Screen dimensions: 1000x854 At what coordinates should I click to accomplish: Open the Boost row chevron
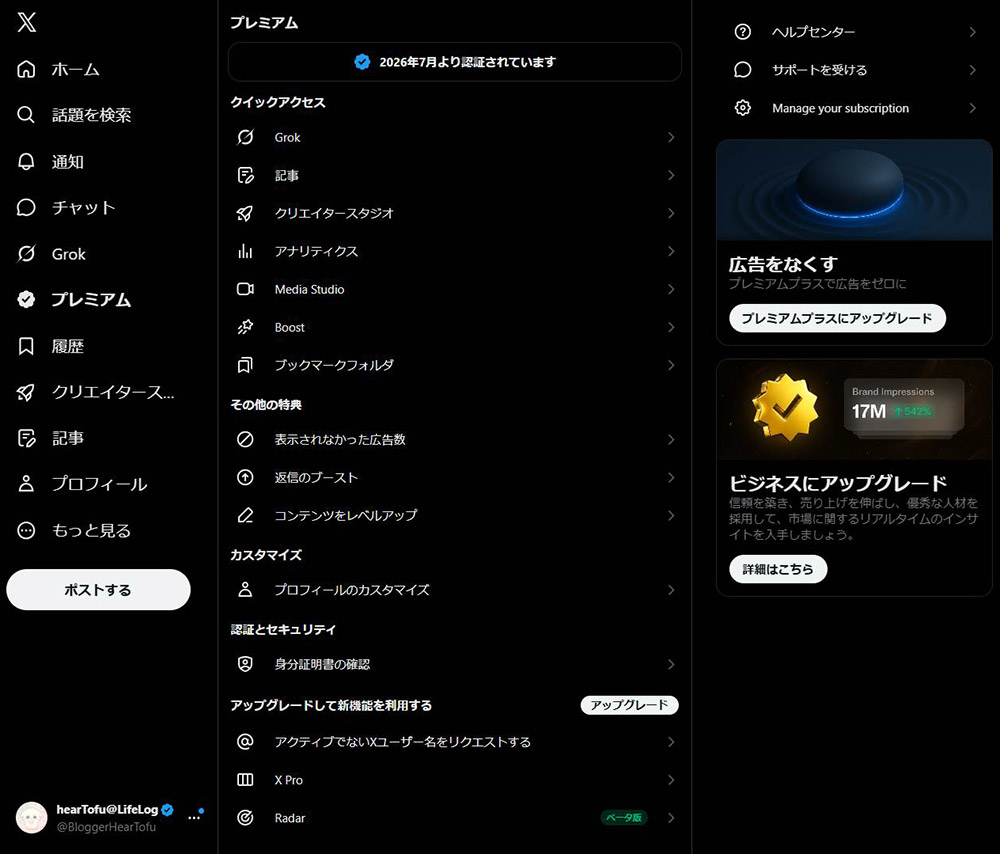pos(671,327)
